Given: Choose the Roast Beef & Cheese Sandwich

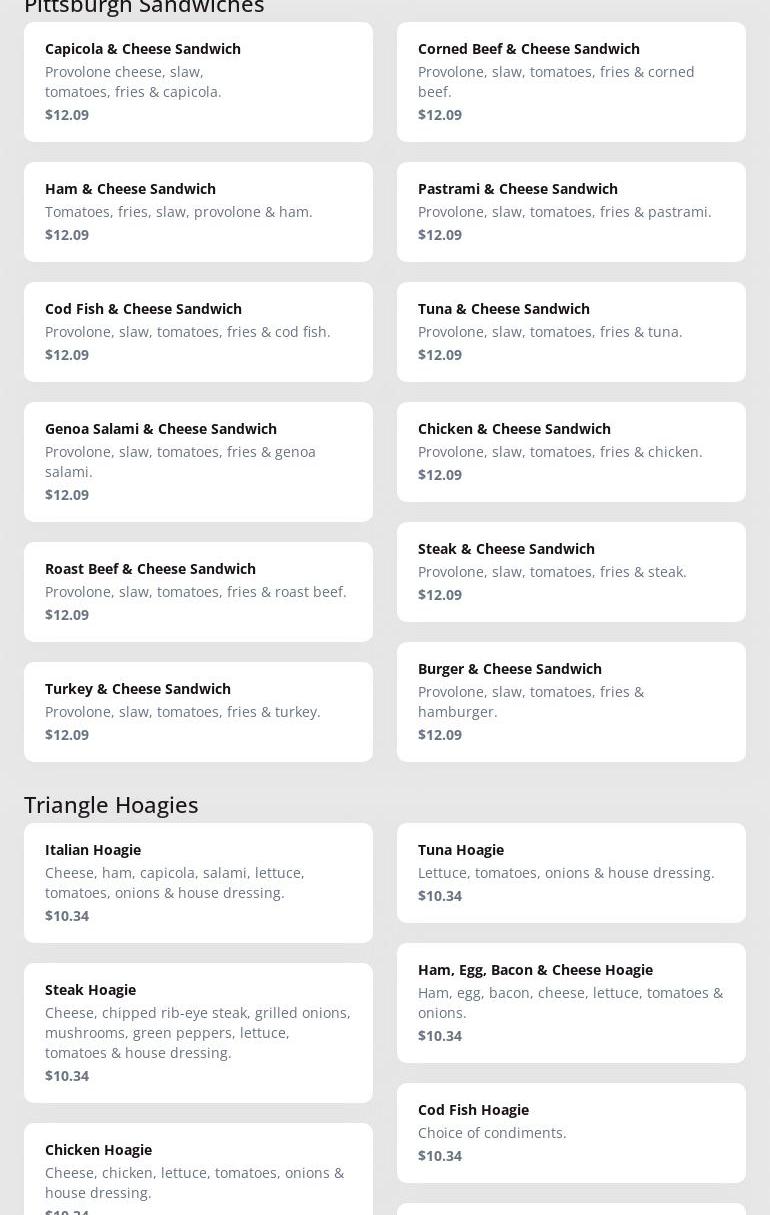Looking at the screenshot, I should coord(198,591).
